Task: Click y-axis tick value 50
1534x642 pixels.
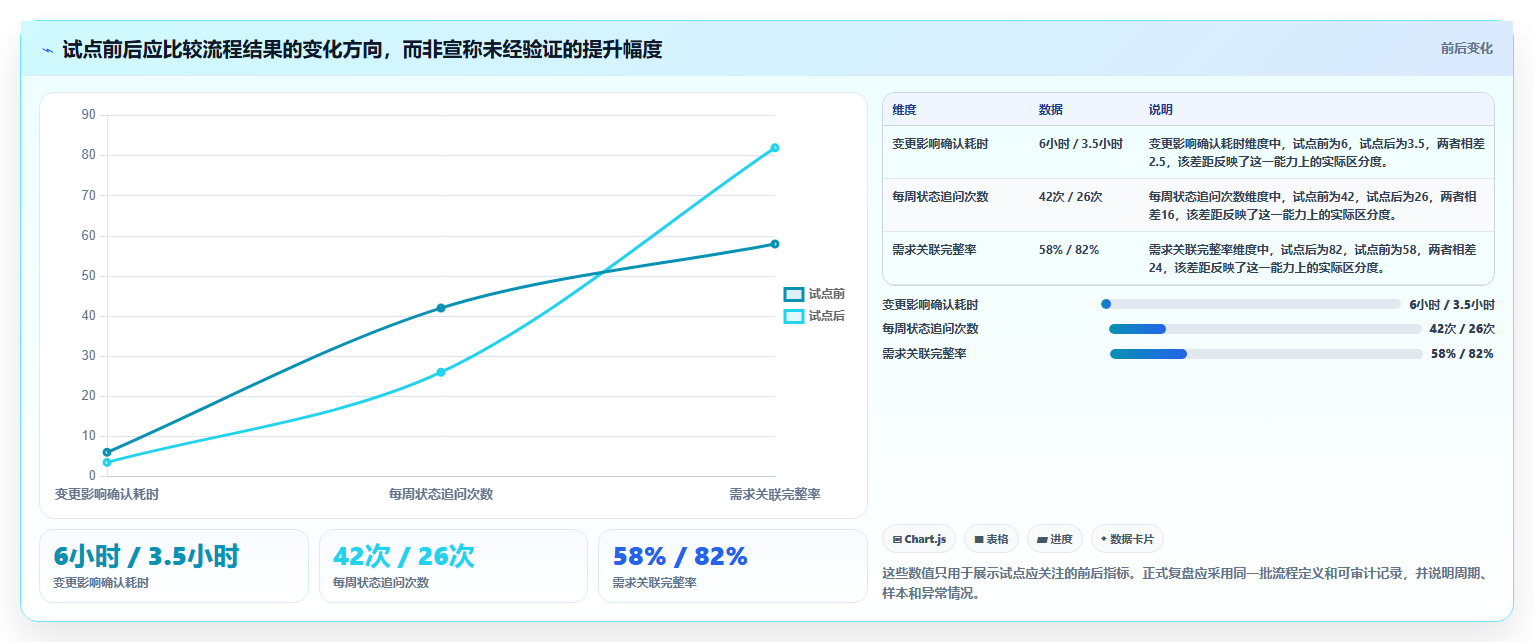Action: (89, 276)
